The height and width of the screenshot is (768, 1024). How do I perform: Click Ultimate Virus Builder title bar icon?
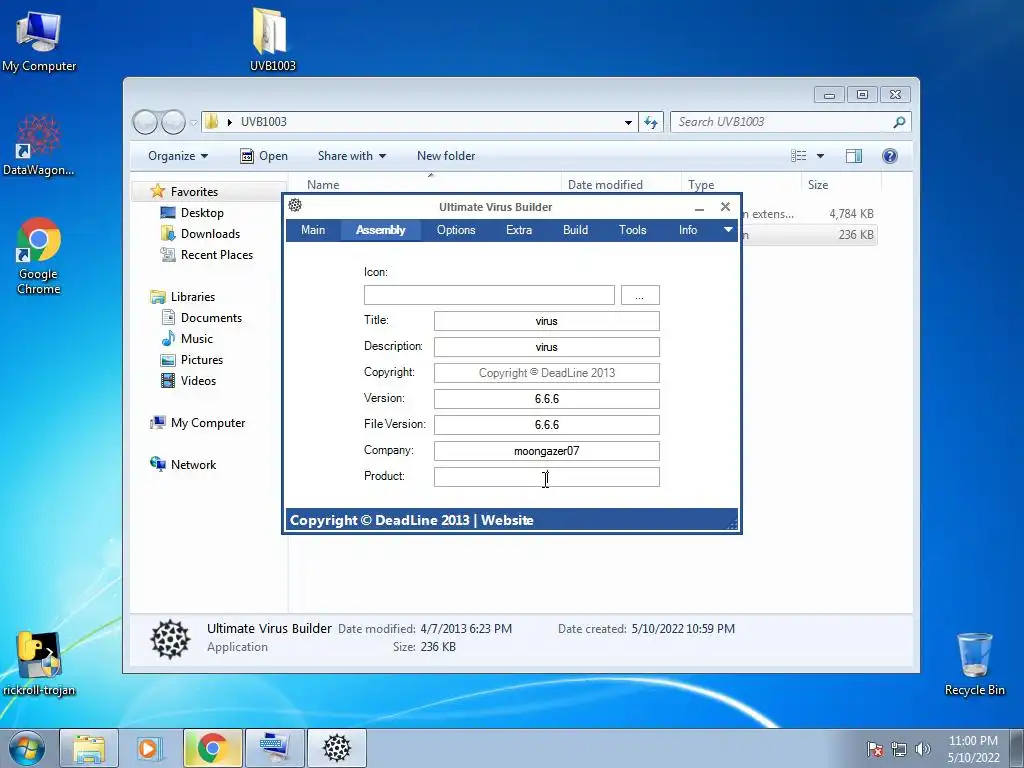(295, 205)
